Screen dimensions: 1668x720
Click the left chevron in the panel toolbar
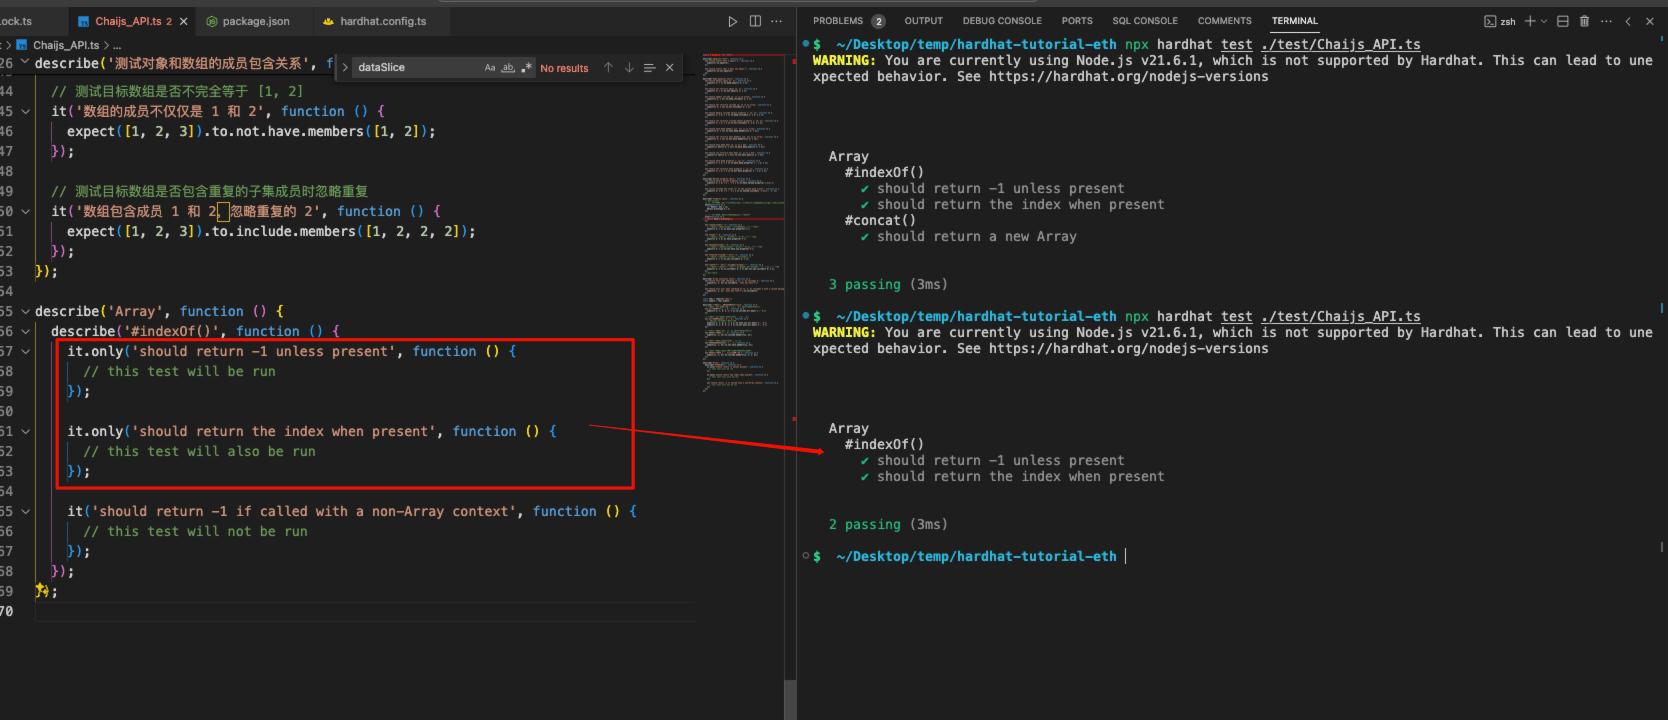[1628, 21]
